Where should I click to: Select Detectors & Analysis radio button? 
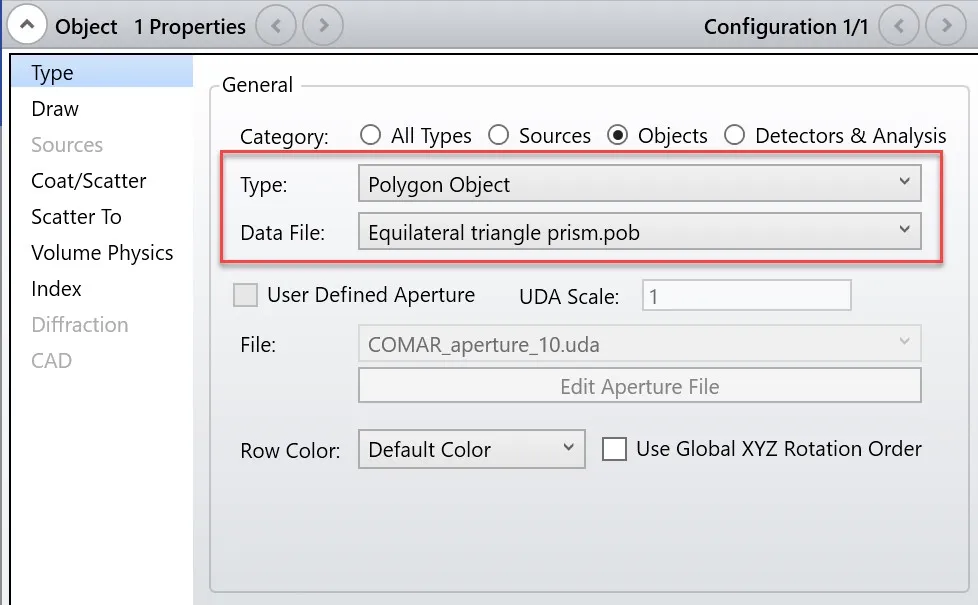(735, 135)
